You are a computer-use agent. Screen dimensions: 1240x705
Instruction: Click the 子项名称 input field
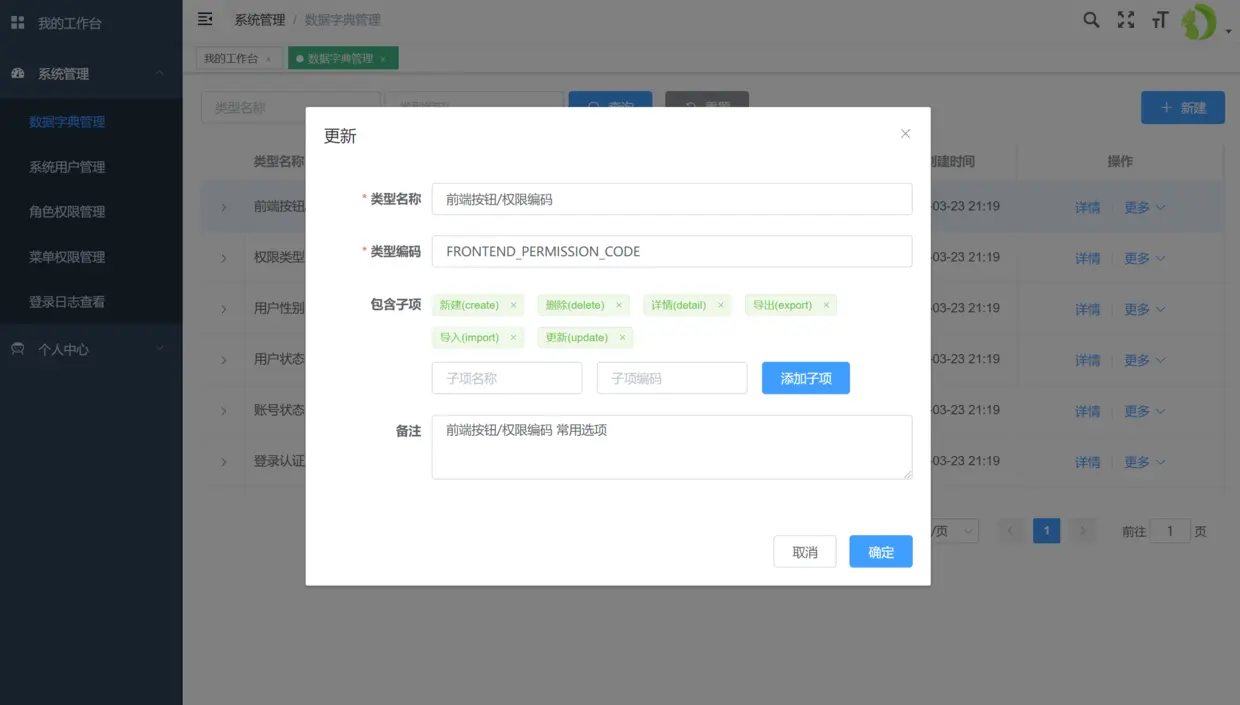click(506, 378)
